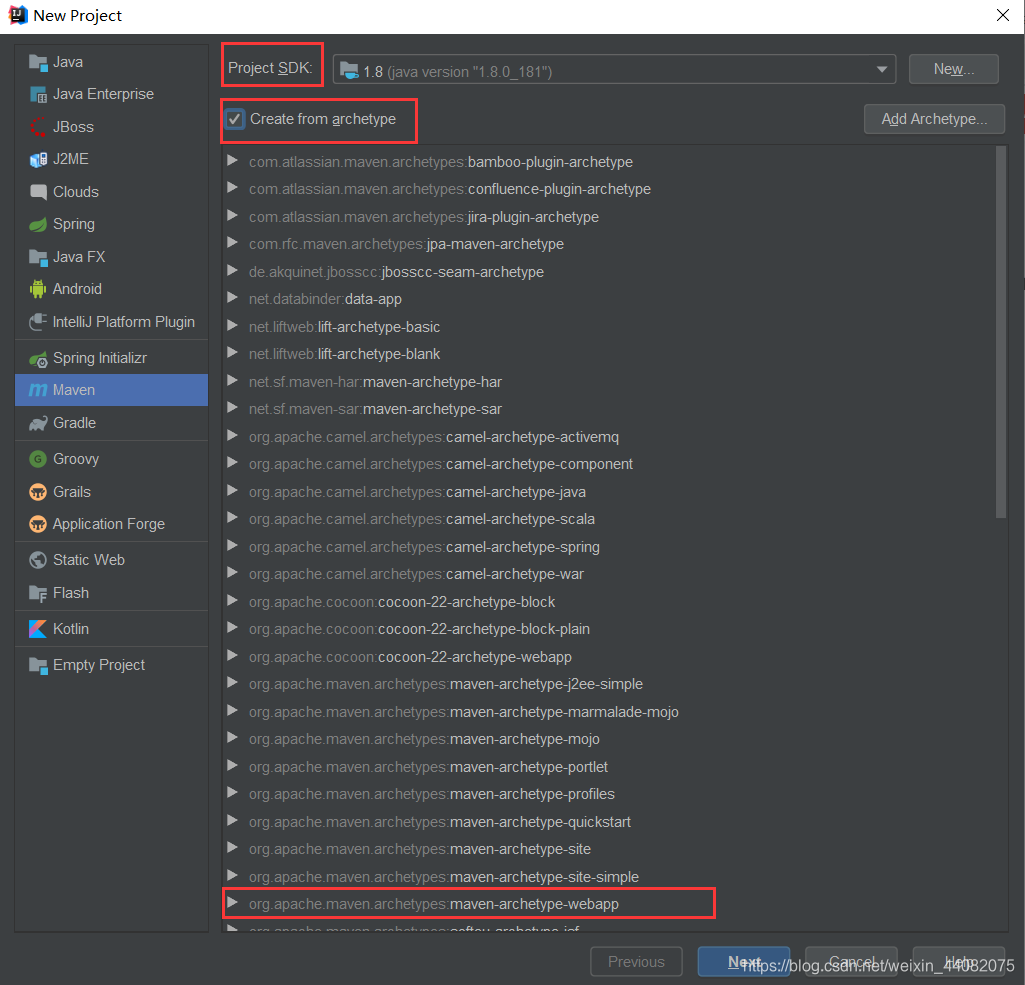
Task: Click the Empty Project icon
Action: pos(38,665)
